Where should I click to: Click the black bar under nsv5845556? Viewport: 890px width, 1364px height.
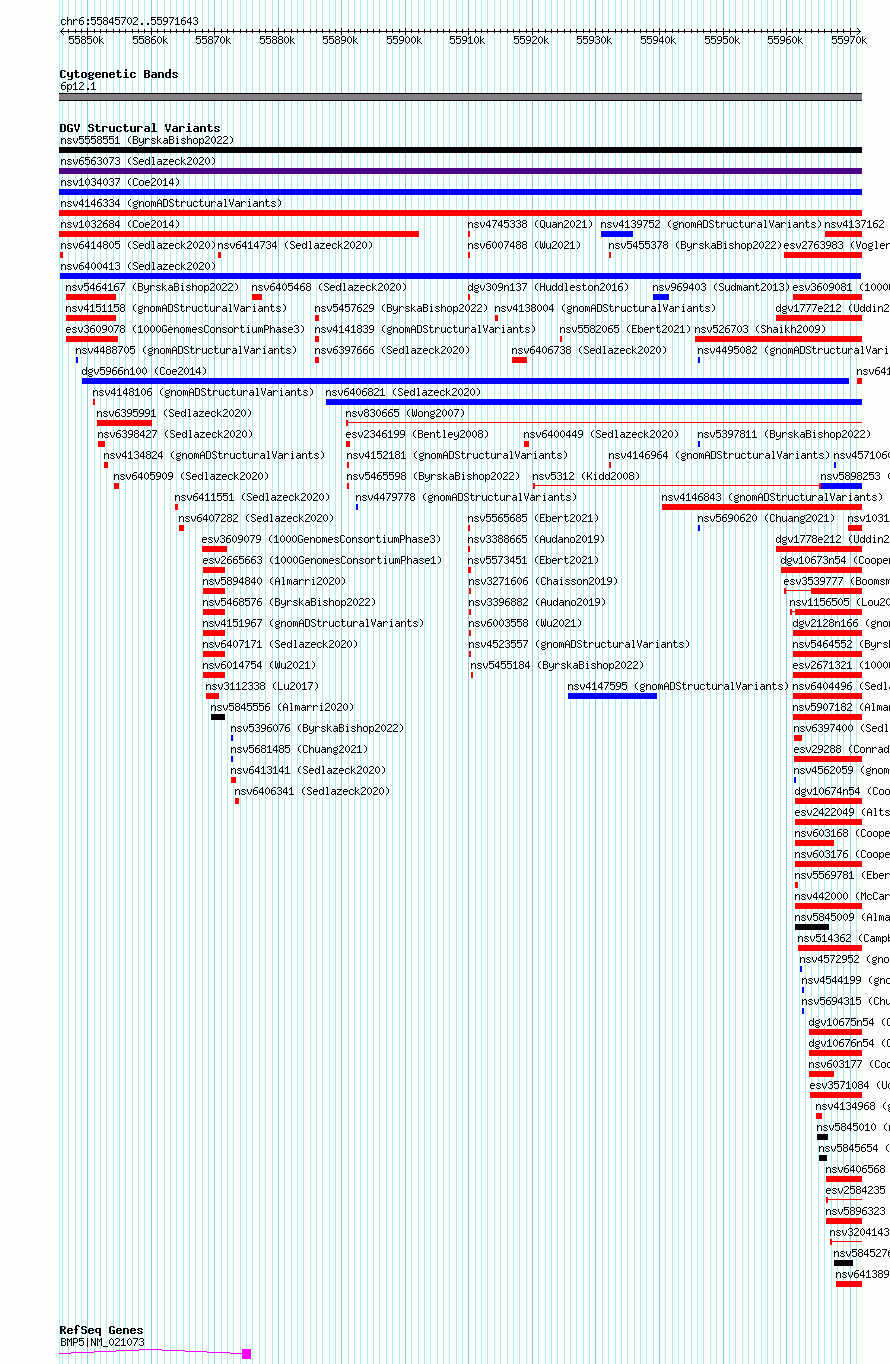point(218,717)
